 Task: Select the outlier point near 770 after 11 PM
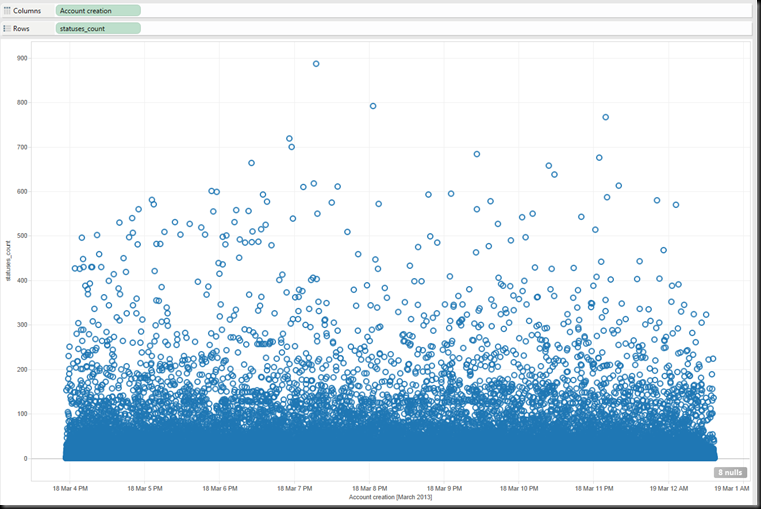605,117
